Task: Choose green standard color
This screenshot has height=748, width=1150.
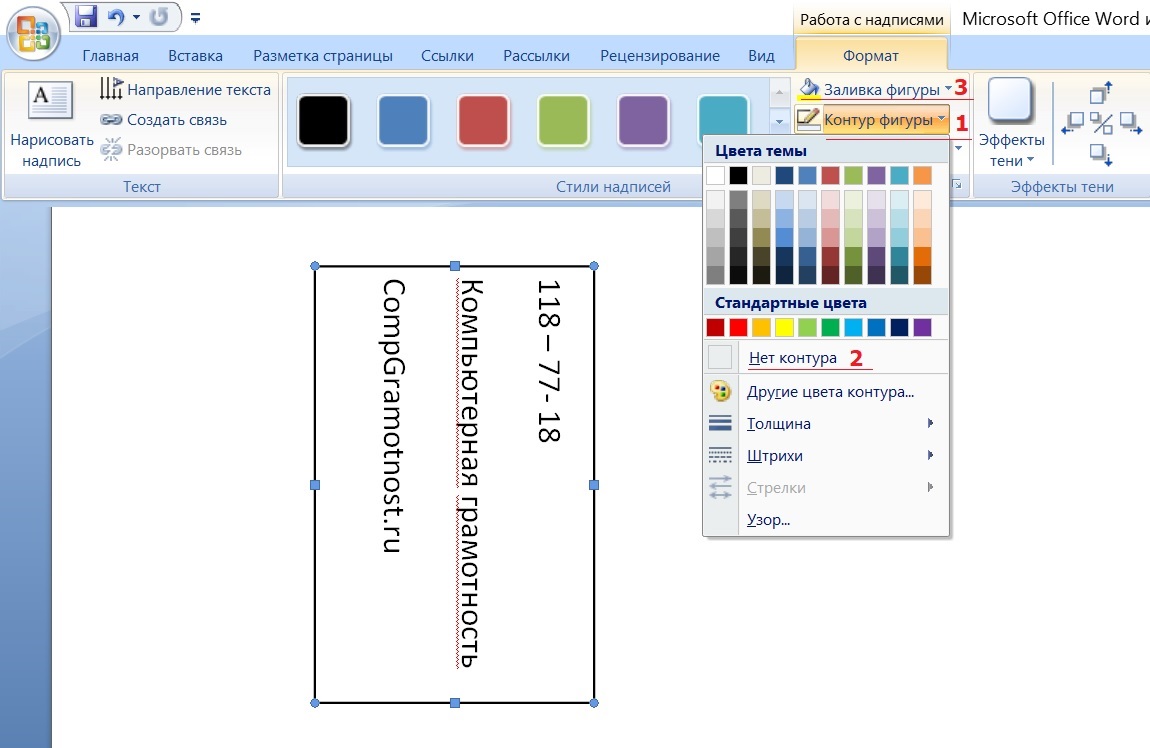Action: tap(830, 327)
